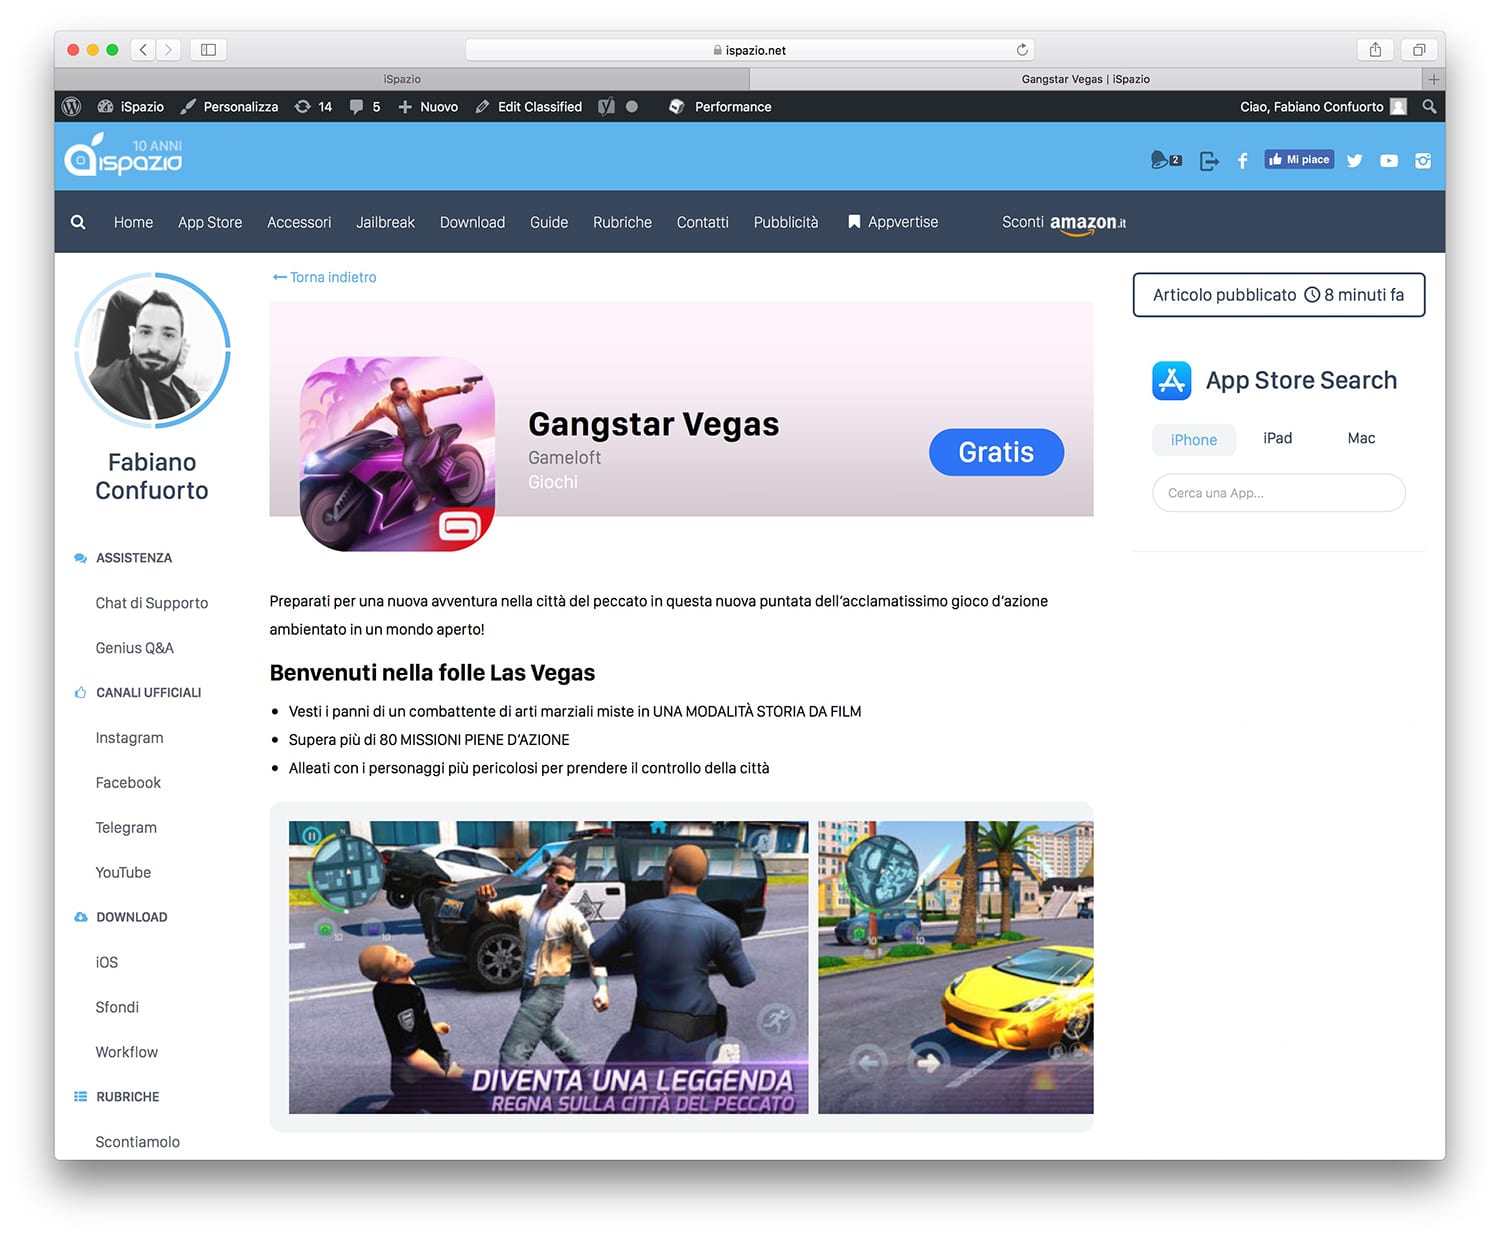Open the 5 comments bubble
Image resolution: width=1500 pixels, height=1238 pixels.
coord(365,107)
